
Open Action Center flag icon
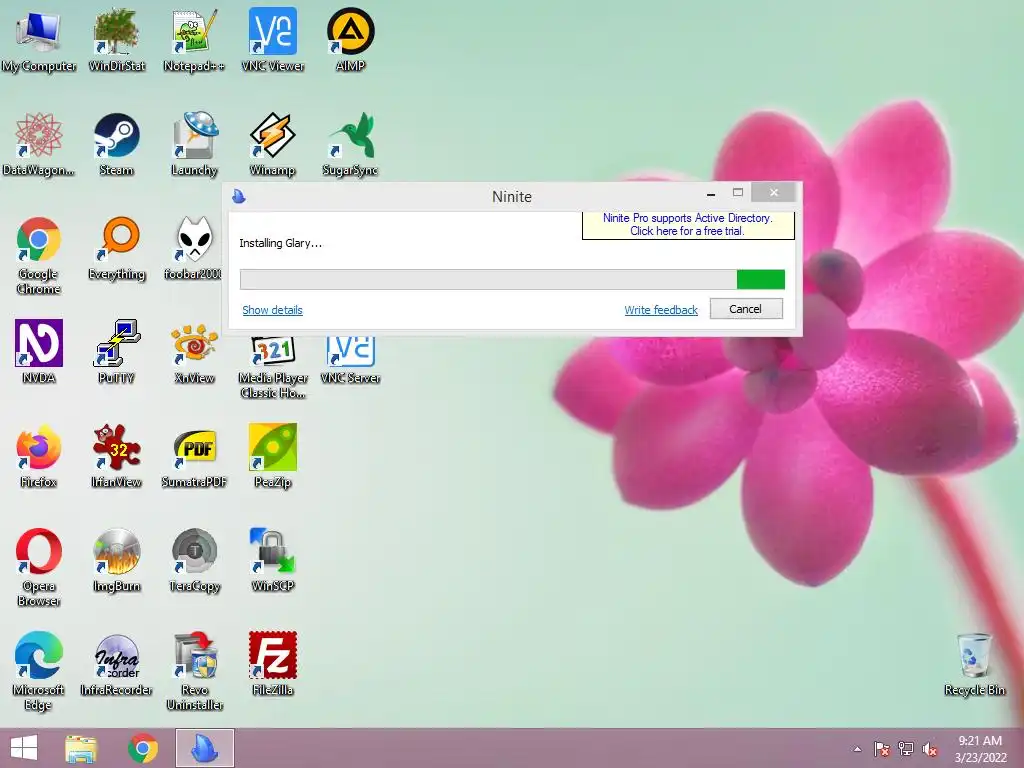882,749
